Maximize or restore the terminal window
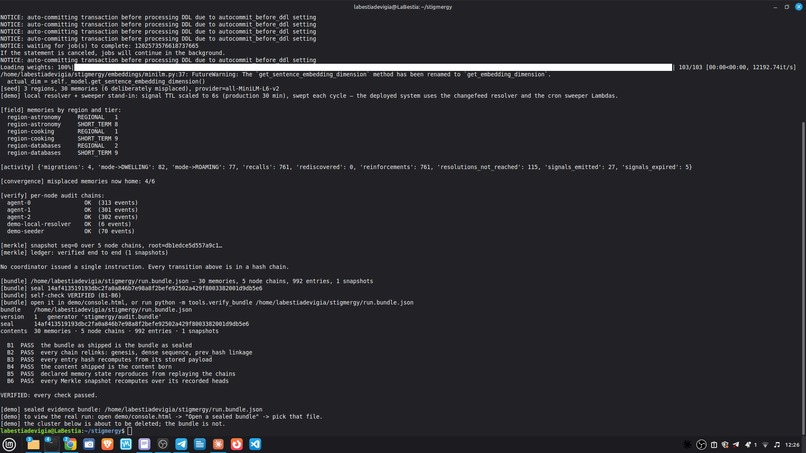Viewport: 806px width, 453px height. pyautogui.click(x=786, y=7)
